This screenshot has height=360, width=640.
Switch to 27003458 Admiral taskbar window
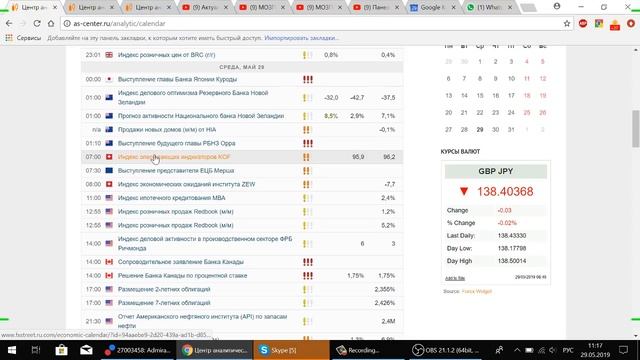click(x=138, y=350)
